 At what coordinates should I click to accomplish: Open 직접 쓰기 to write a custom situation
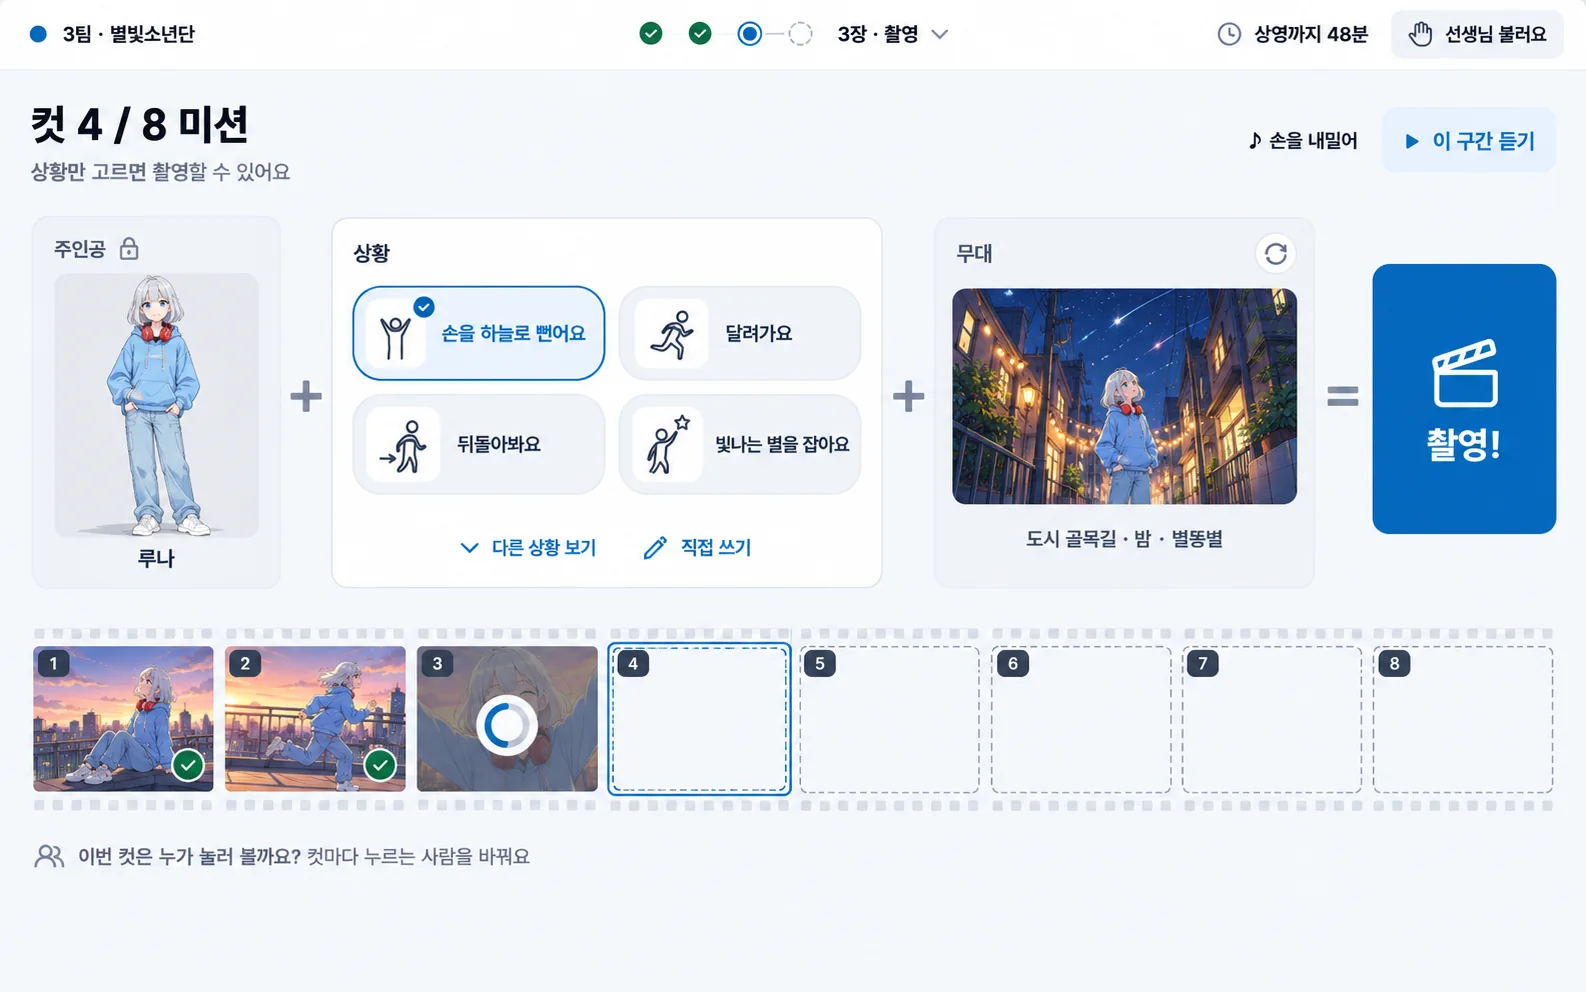(698, 548)
